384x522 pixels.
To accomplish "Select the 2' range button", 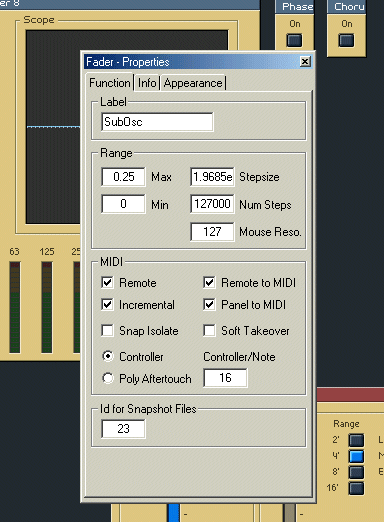I will [x=356, y=440].
